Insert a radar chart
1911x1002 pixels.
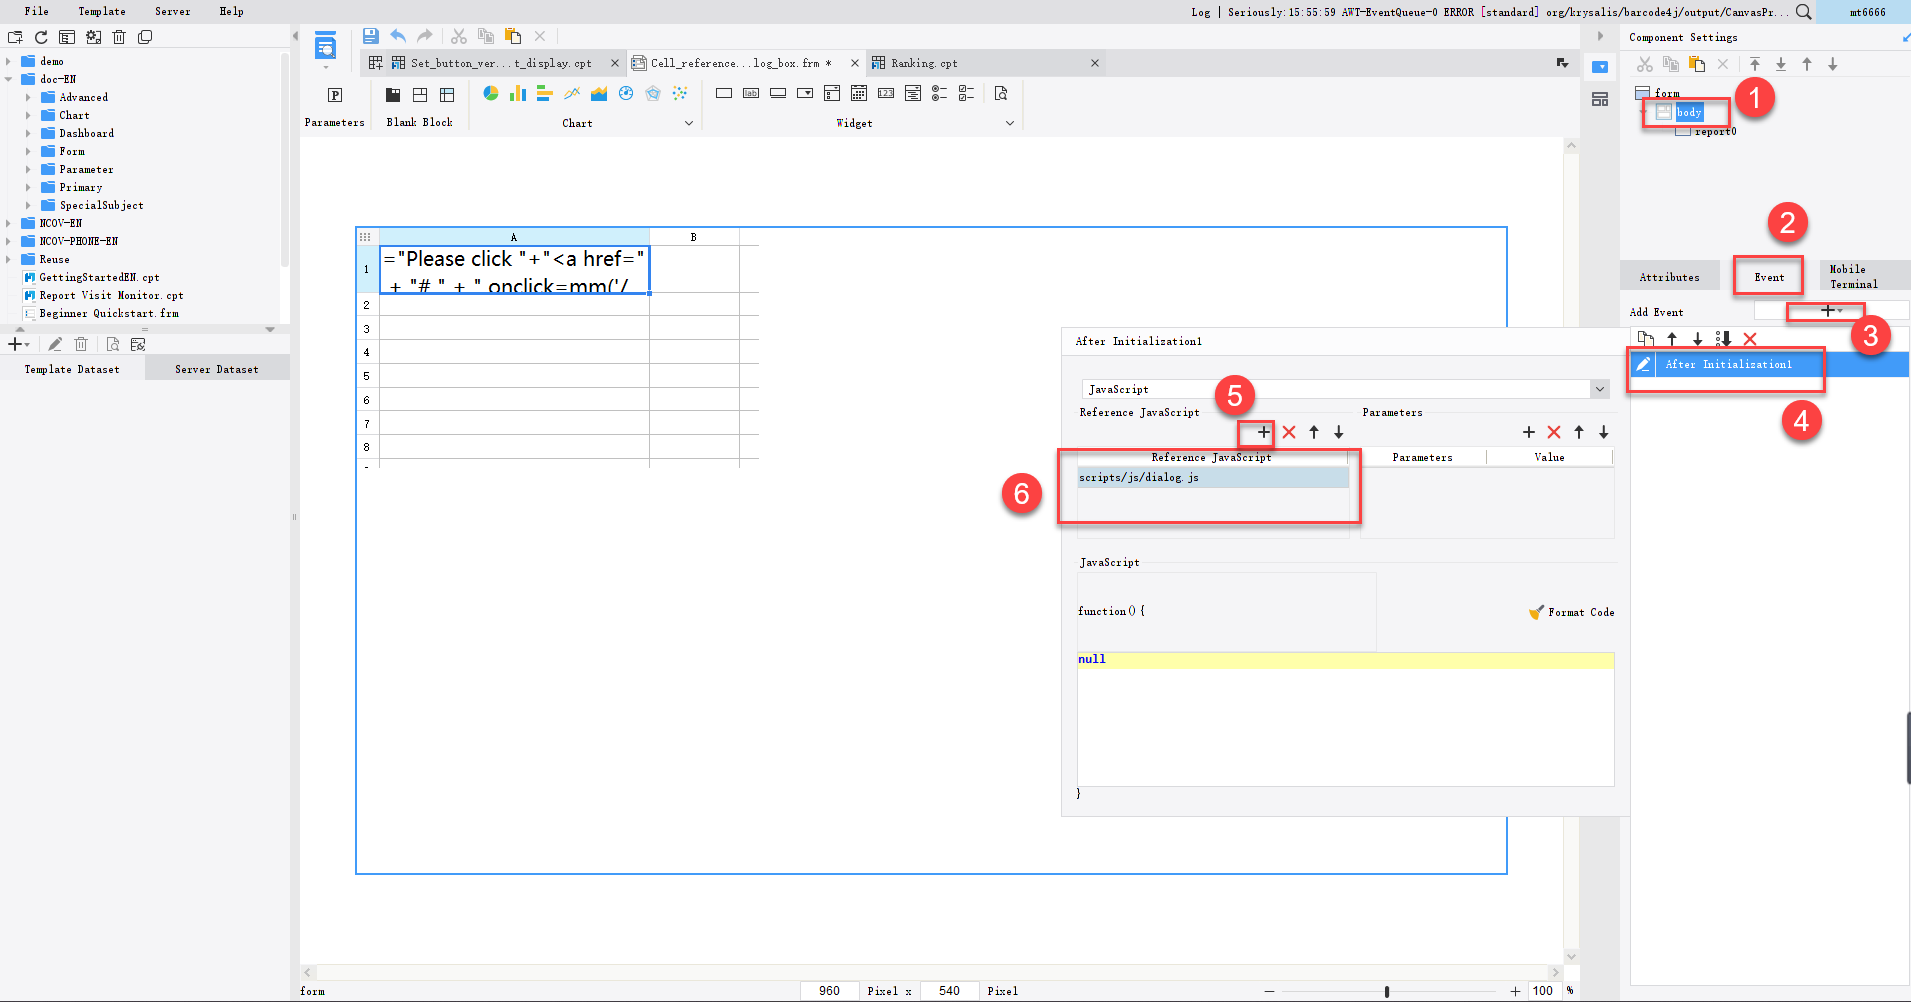[x=653, y=93]
